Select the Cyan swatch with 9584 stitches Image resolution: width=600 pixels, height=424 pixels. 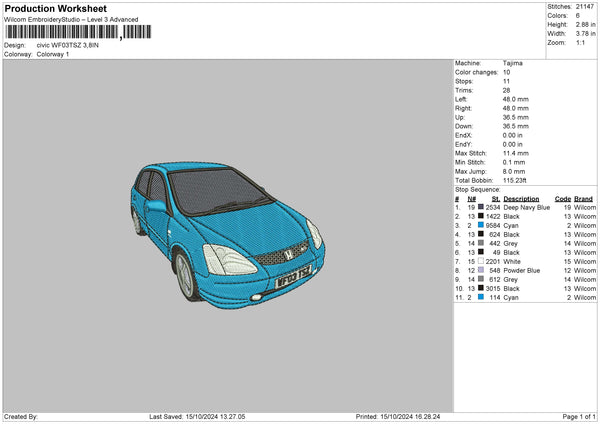tap(481, 225)
